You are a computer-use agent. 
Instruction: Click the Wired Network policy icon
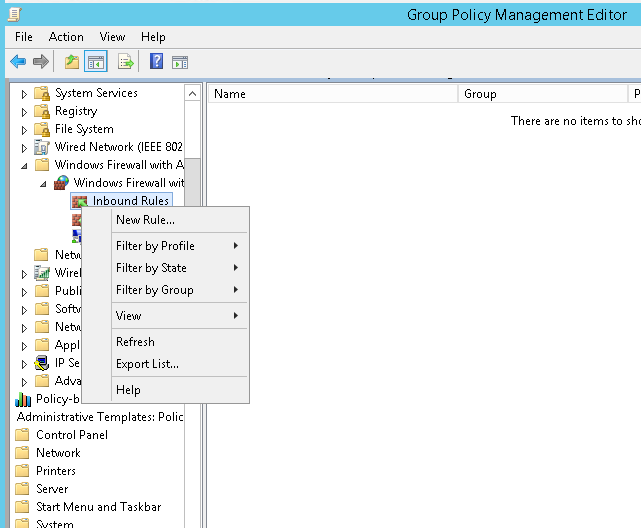pos(42,147)
